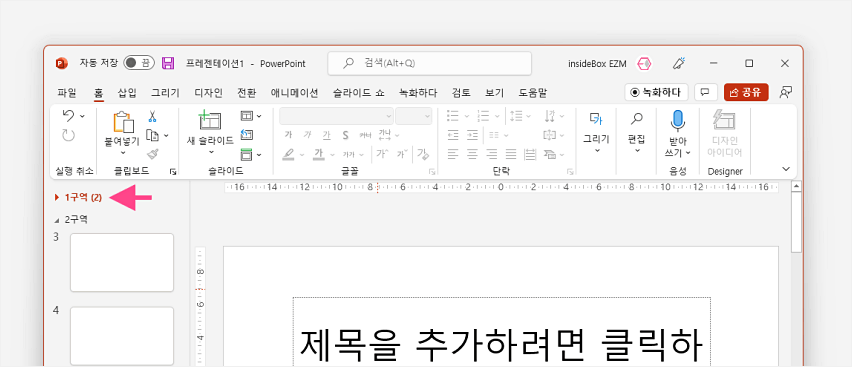
Task: Click the 녹화하다 record button
Action: coord(656,92)
